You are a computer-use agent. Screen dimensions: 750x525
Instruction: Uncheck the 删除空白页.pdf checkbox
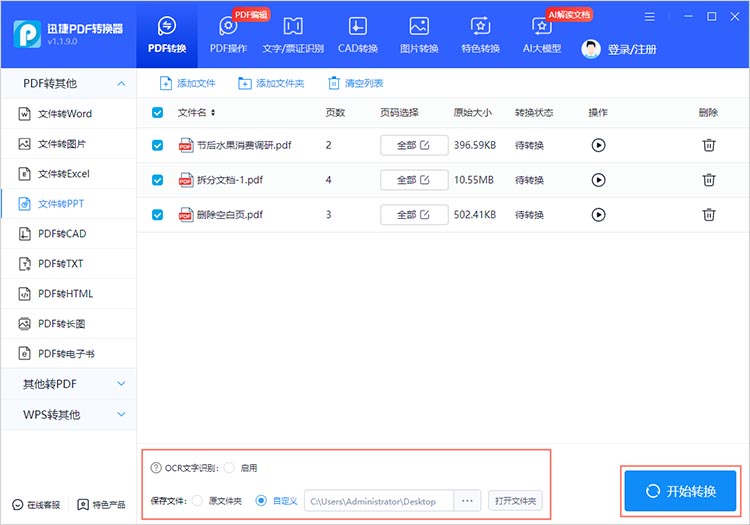point(158,214)
